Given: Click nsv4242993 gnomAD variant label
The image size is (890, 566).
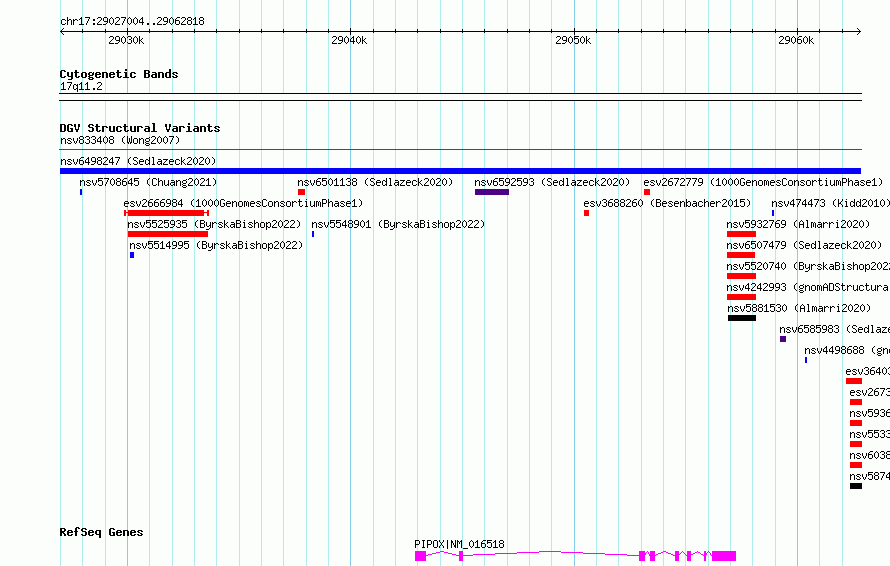Looking at the screenshot, I should click(x=808, y=287).
